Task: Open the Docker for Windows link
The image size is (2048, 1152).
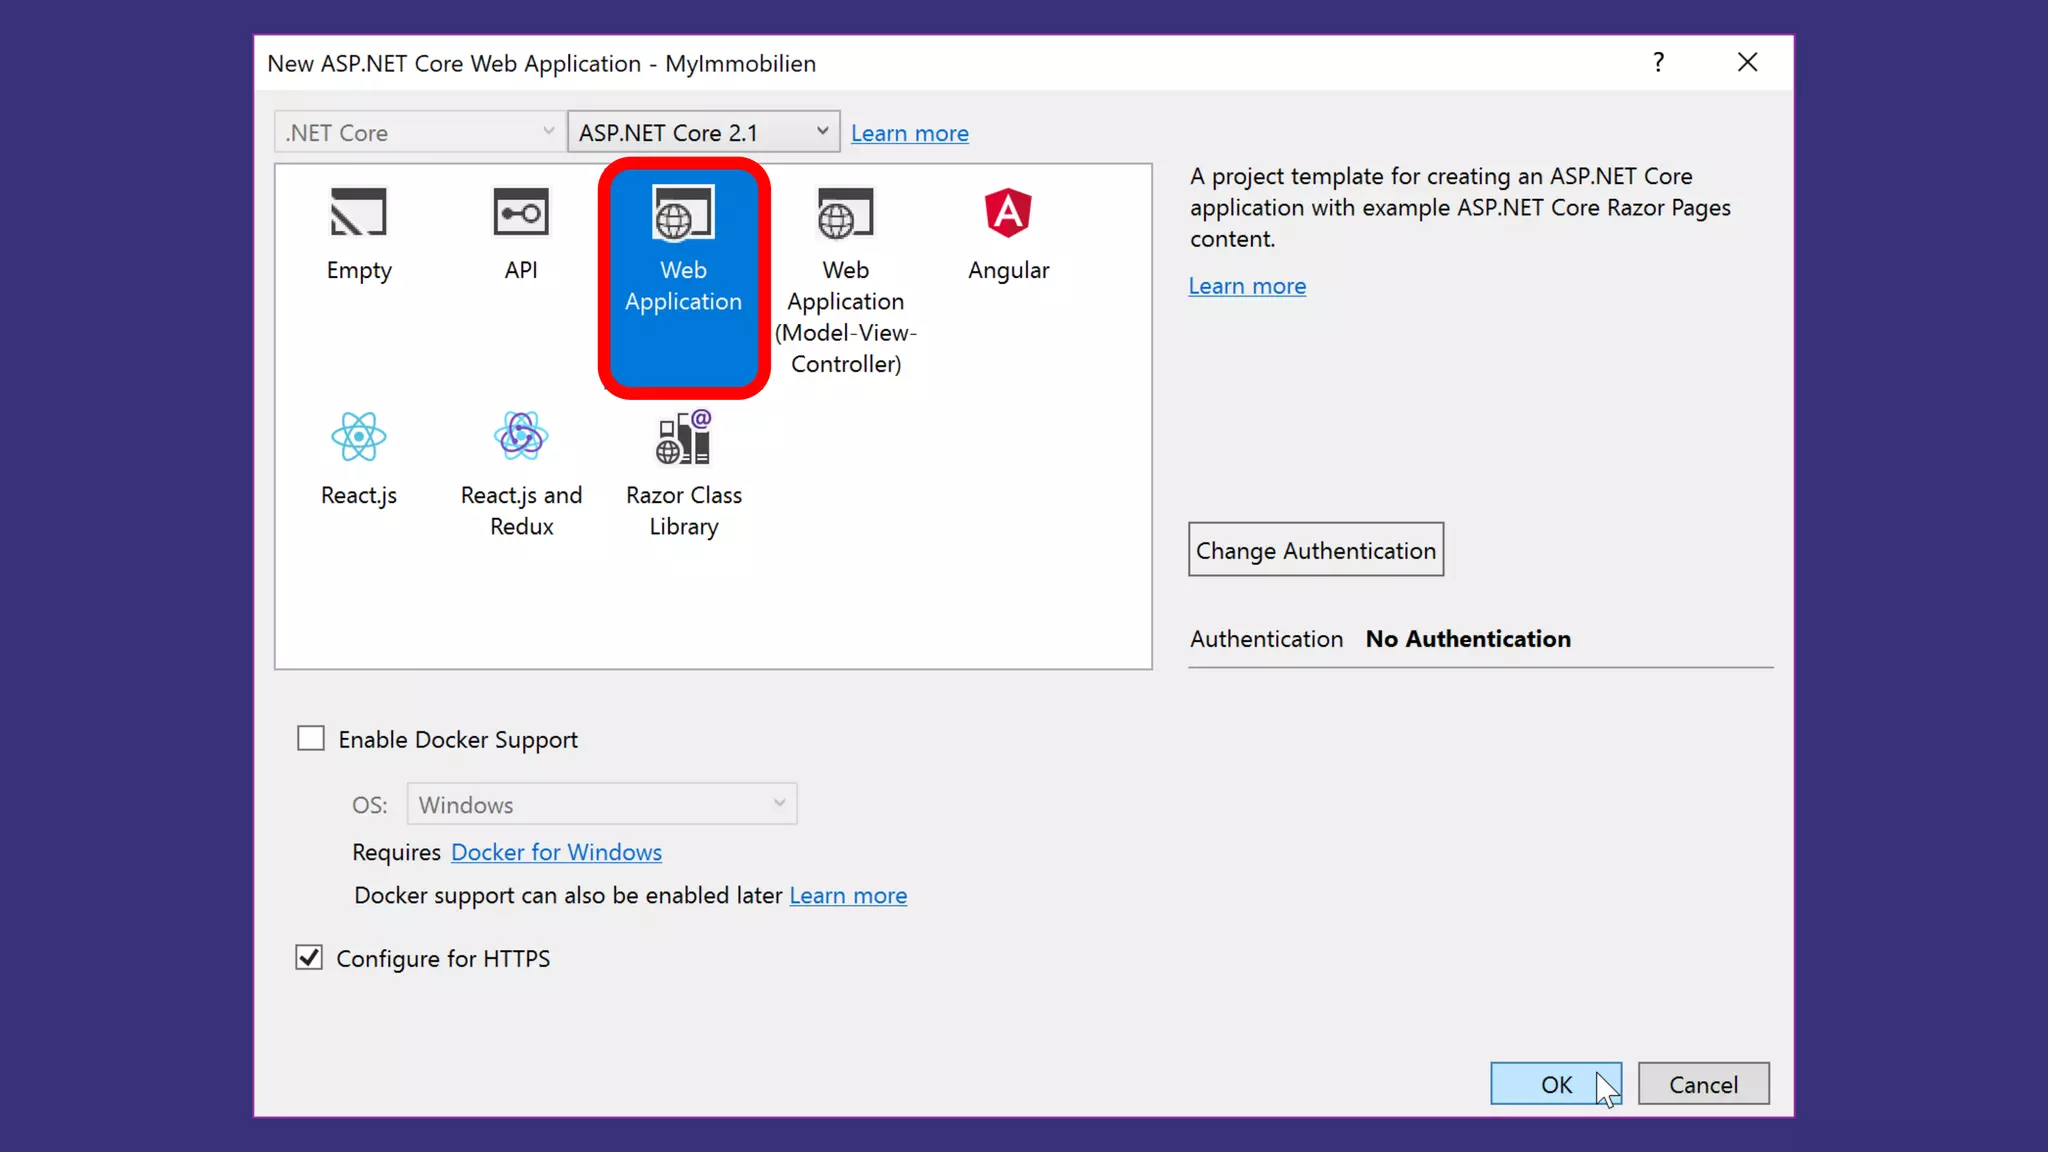Action: click(x=556, y=852)
